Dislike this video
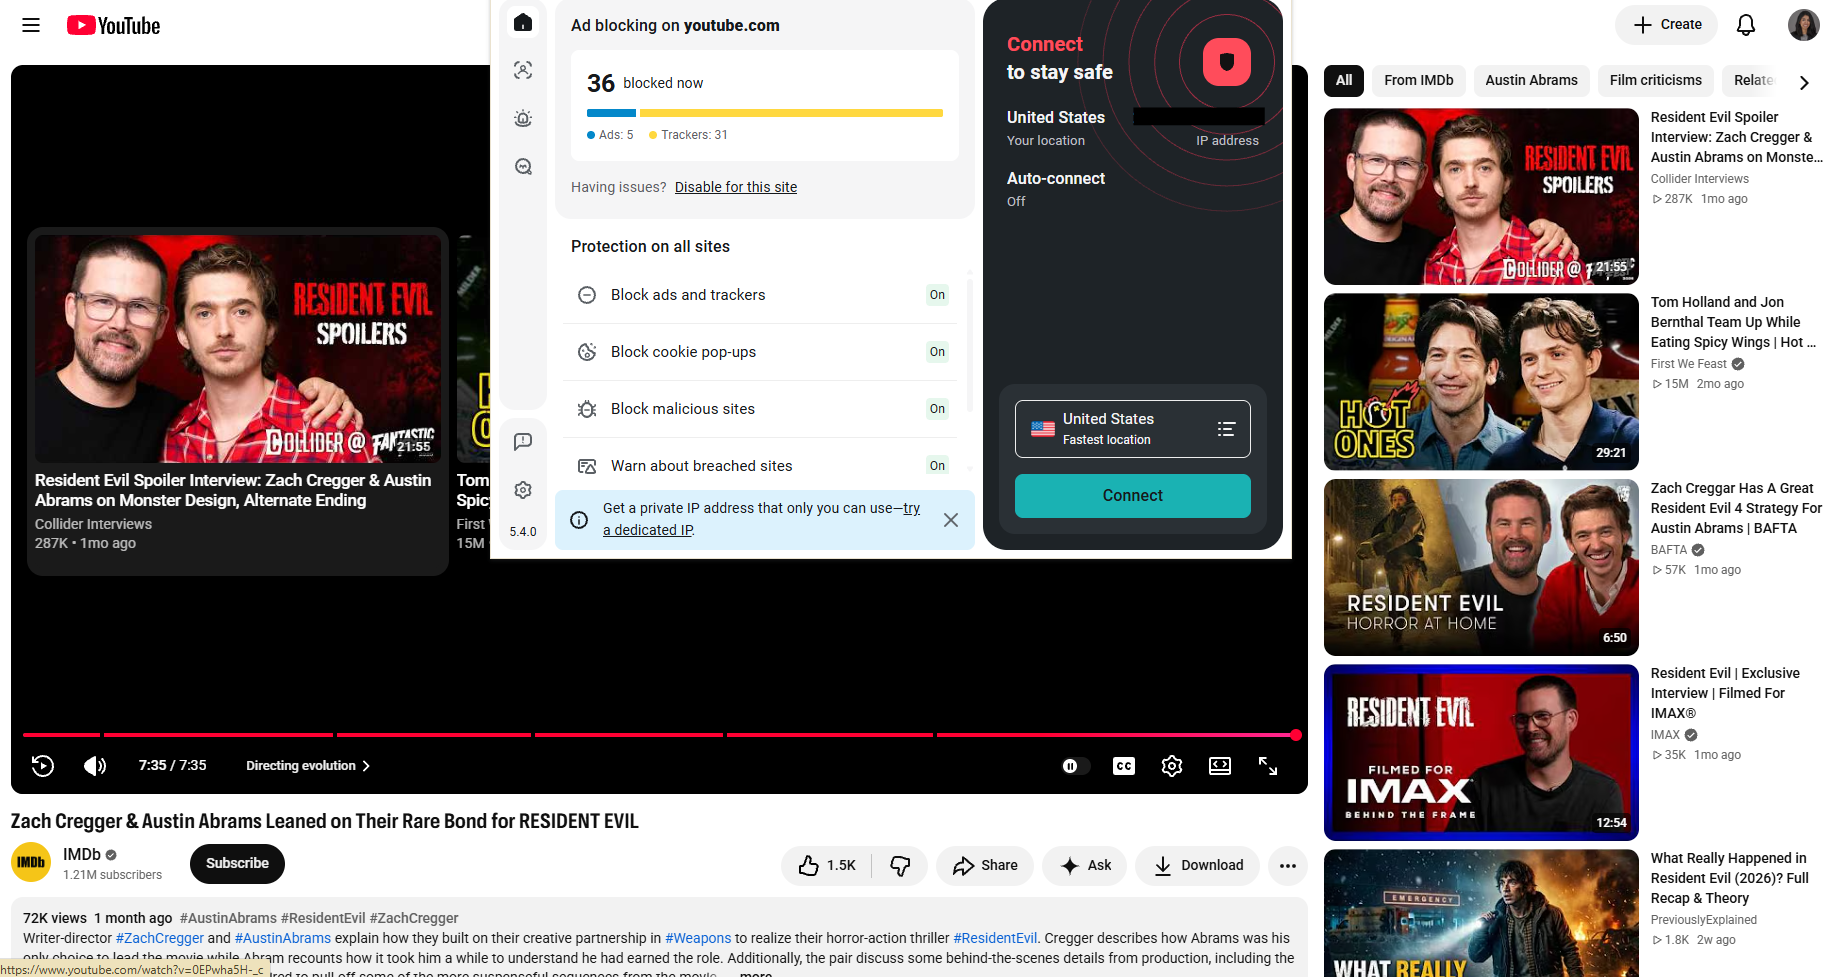The image size is (1842, 977). point(900,865)
